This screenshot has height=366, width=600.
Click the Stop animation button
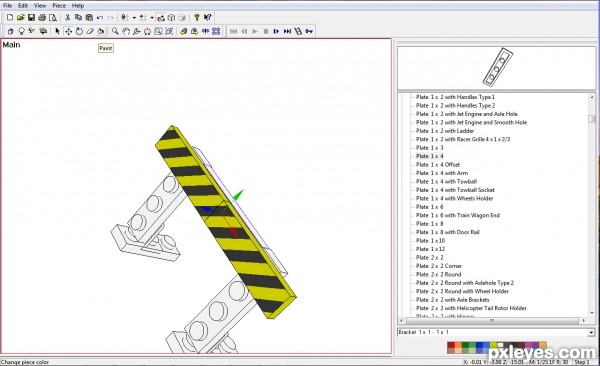click(x=266, y=31)
